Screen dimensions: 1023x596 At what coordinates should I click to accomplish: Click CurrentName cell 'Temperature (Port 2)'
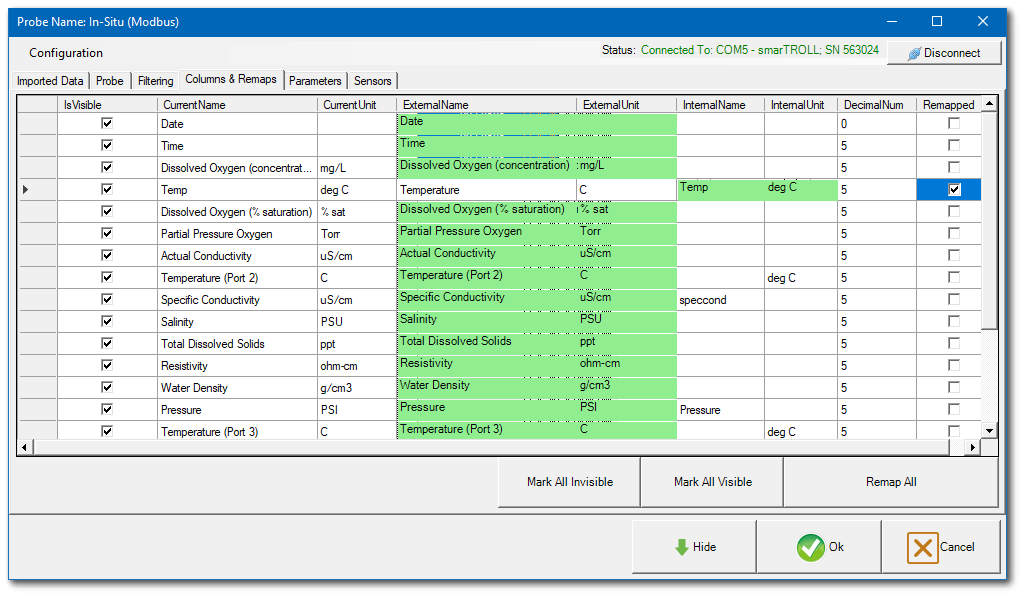pyautogui.click(x=237, y=278)
